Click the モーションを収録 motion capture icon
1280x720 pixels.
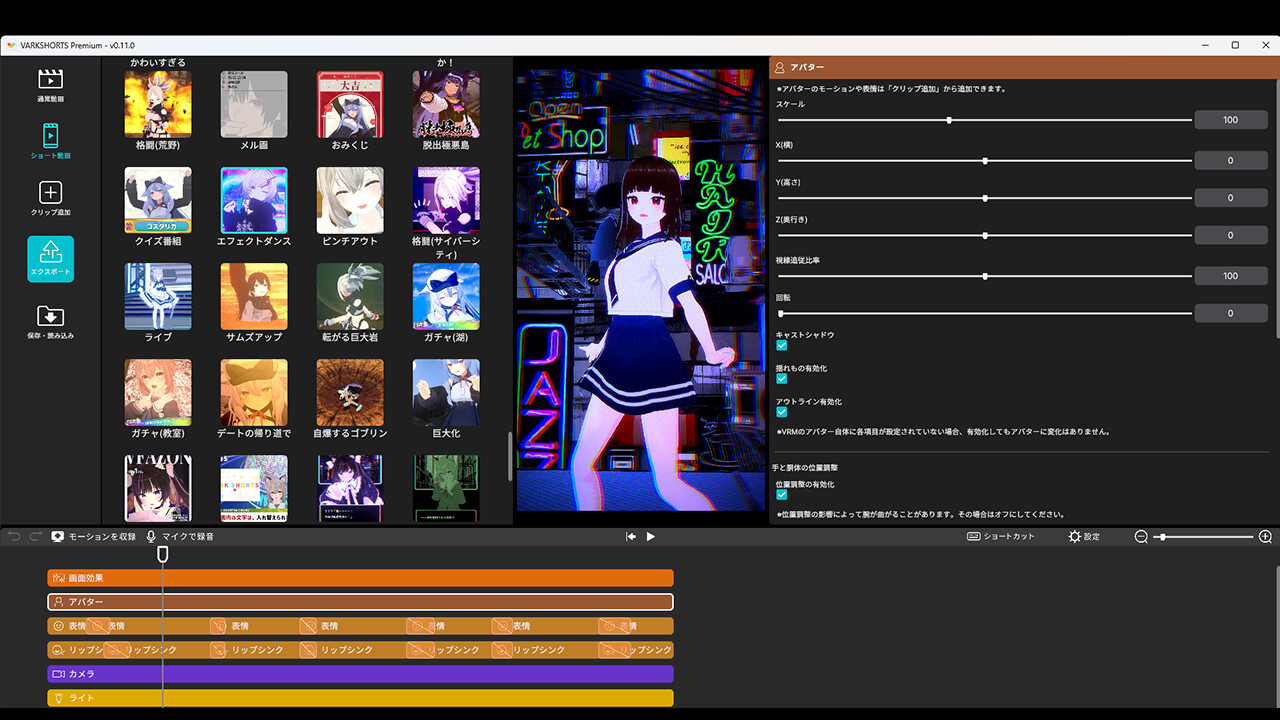tap(58, 535)
